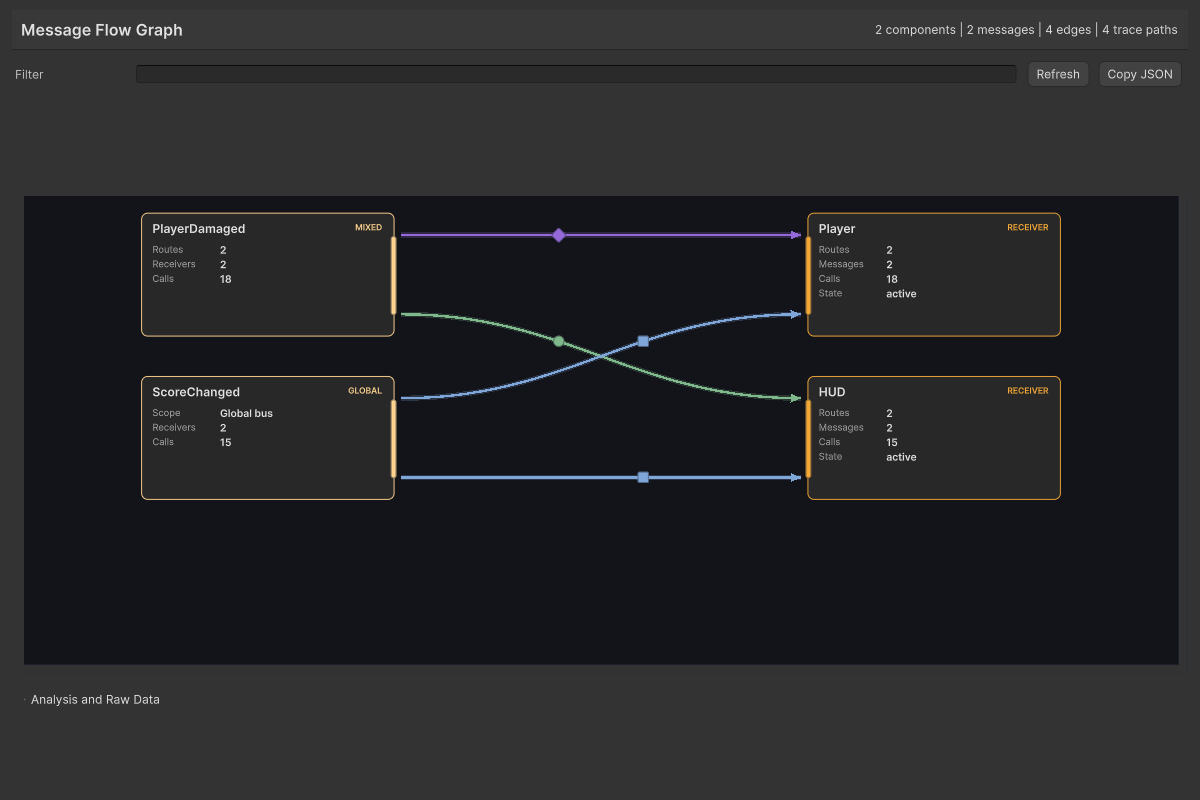1200x800 pixels.
Task: Click the RECEIVER badge on Player node
Action: [1028, 227]
